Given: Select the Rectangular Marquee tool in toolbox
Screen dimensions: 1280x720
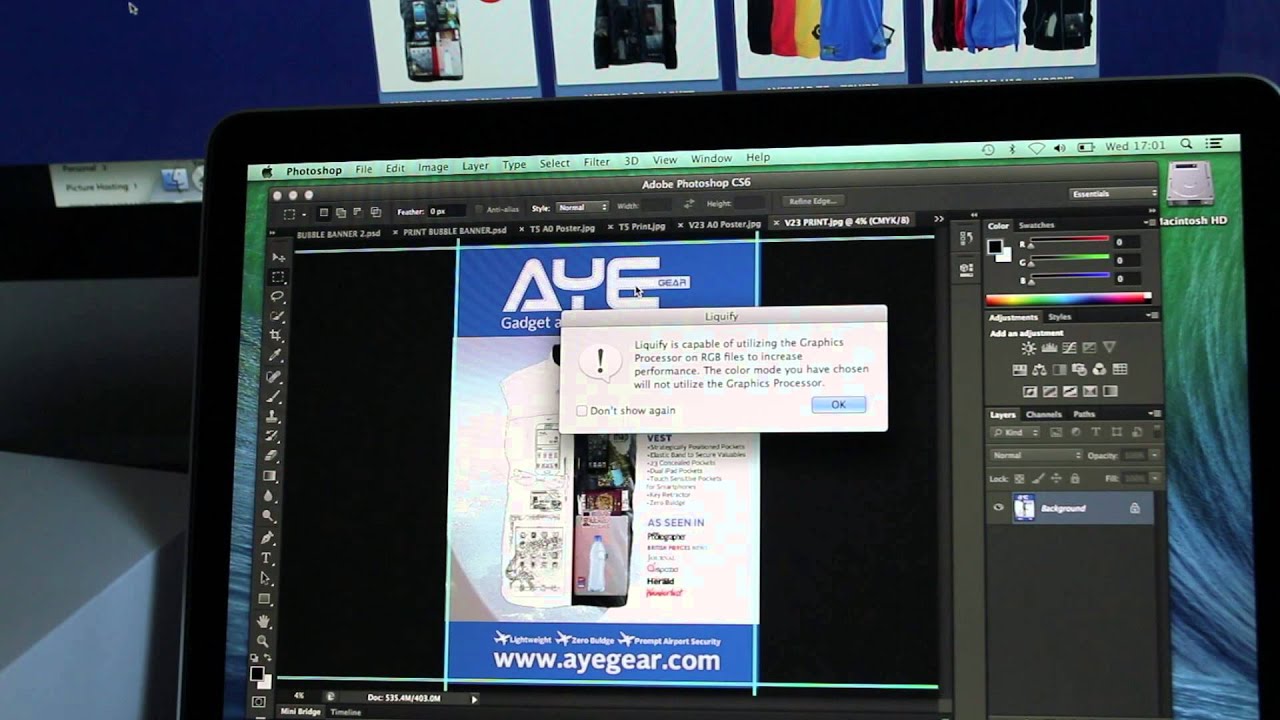Looking at the screenshot, I should point(278,277).
